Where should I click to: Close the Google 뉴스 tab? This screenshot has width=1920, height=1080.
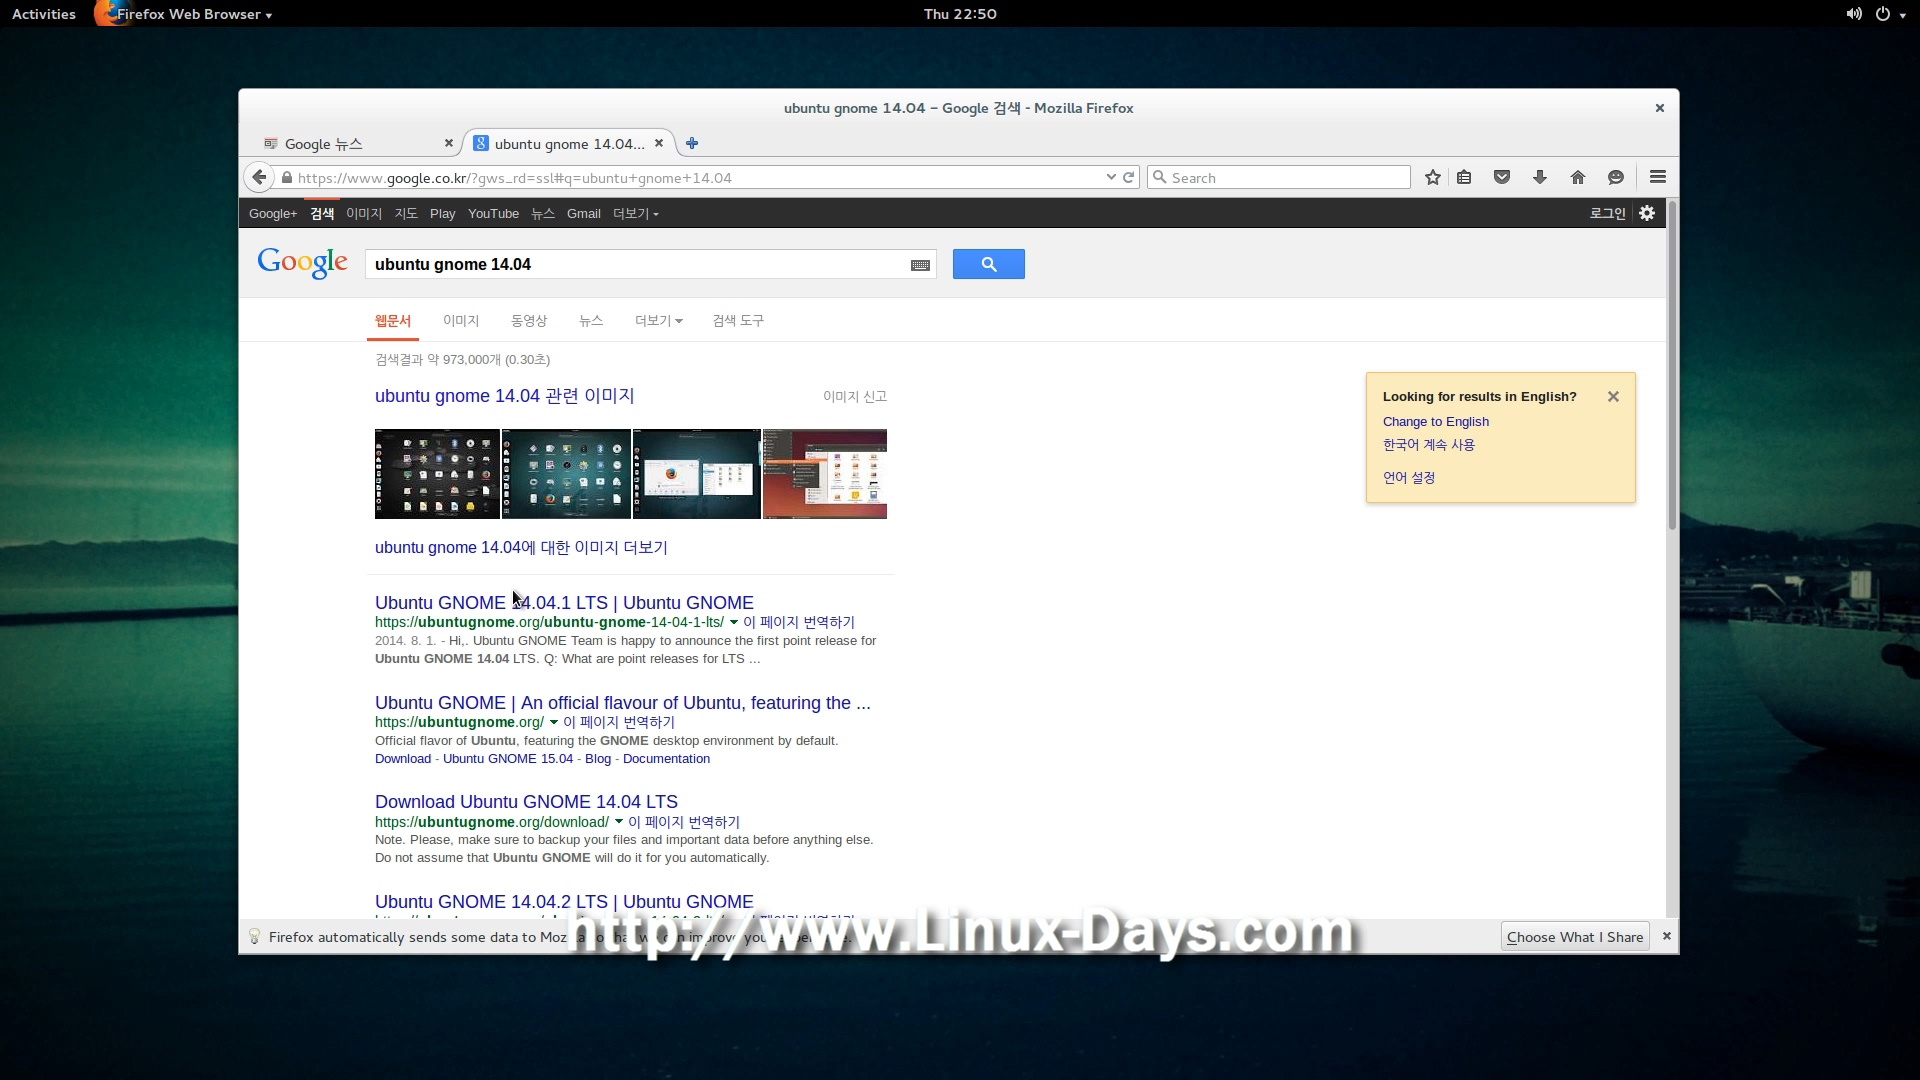(x=449, y=143)
